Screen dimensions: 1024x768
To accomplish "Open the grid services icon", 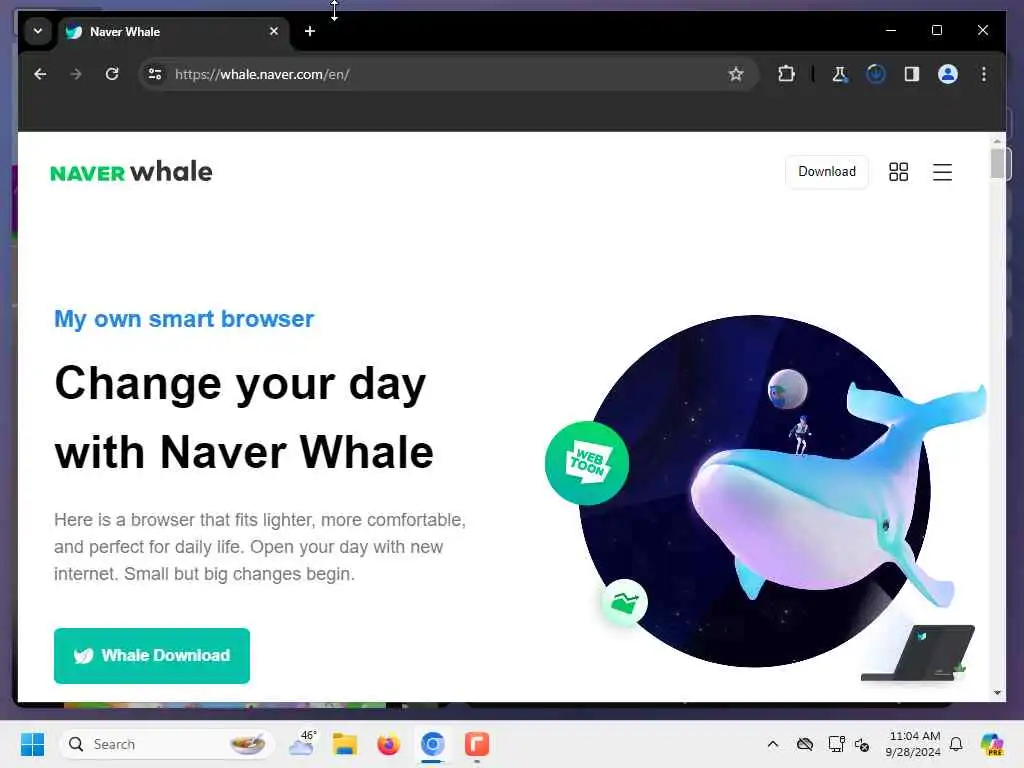I will click(899, 172).
